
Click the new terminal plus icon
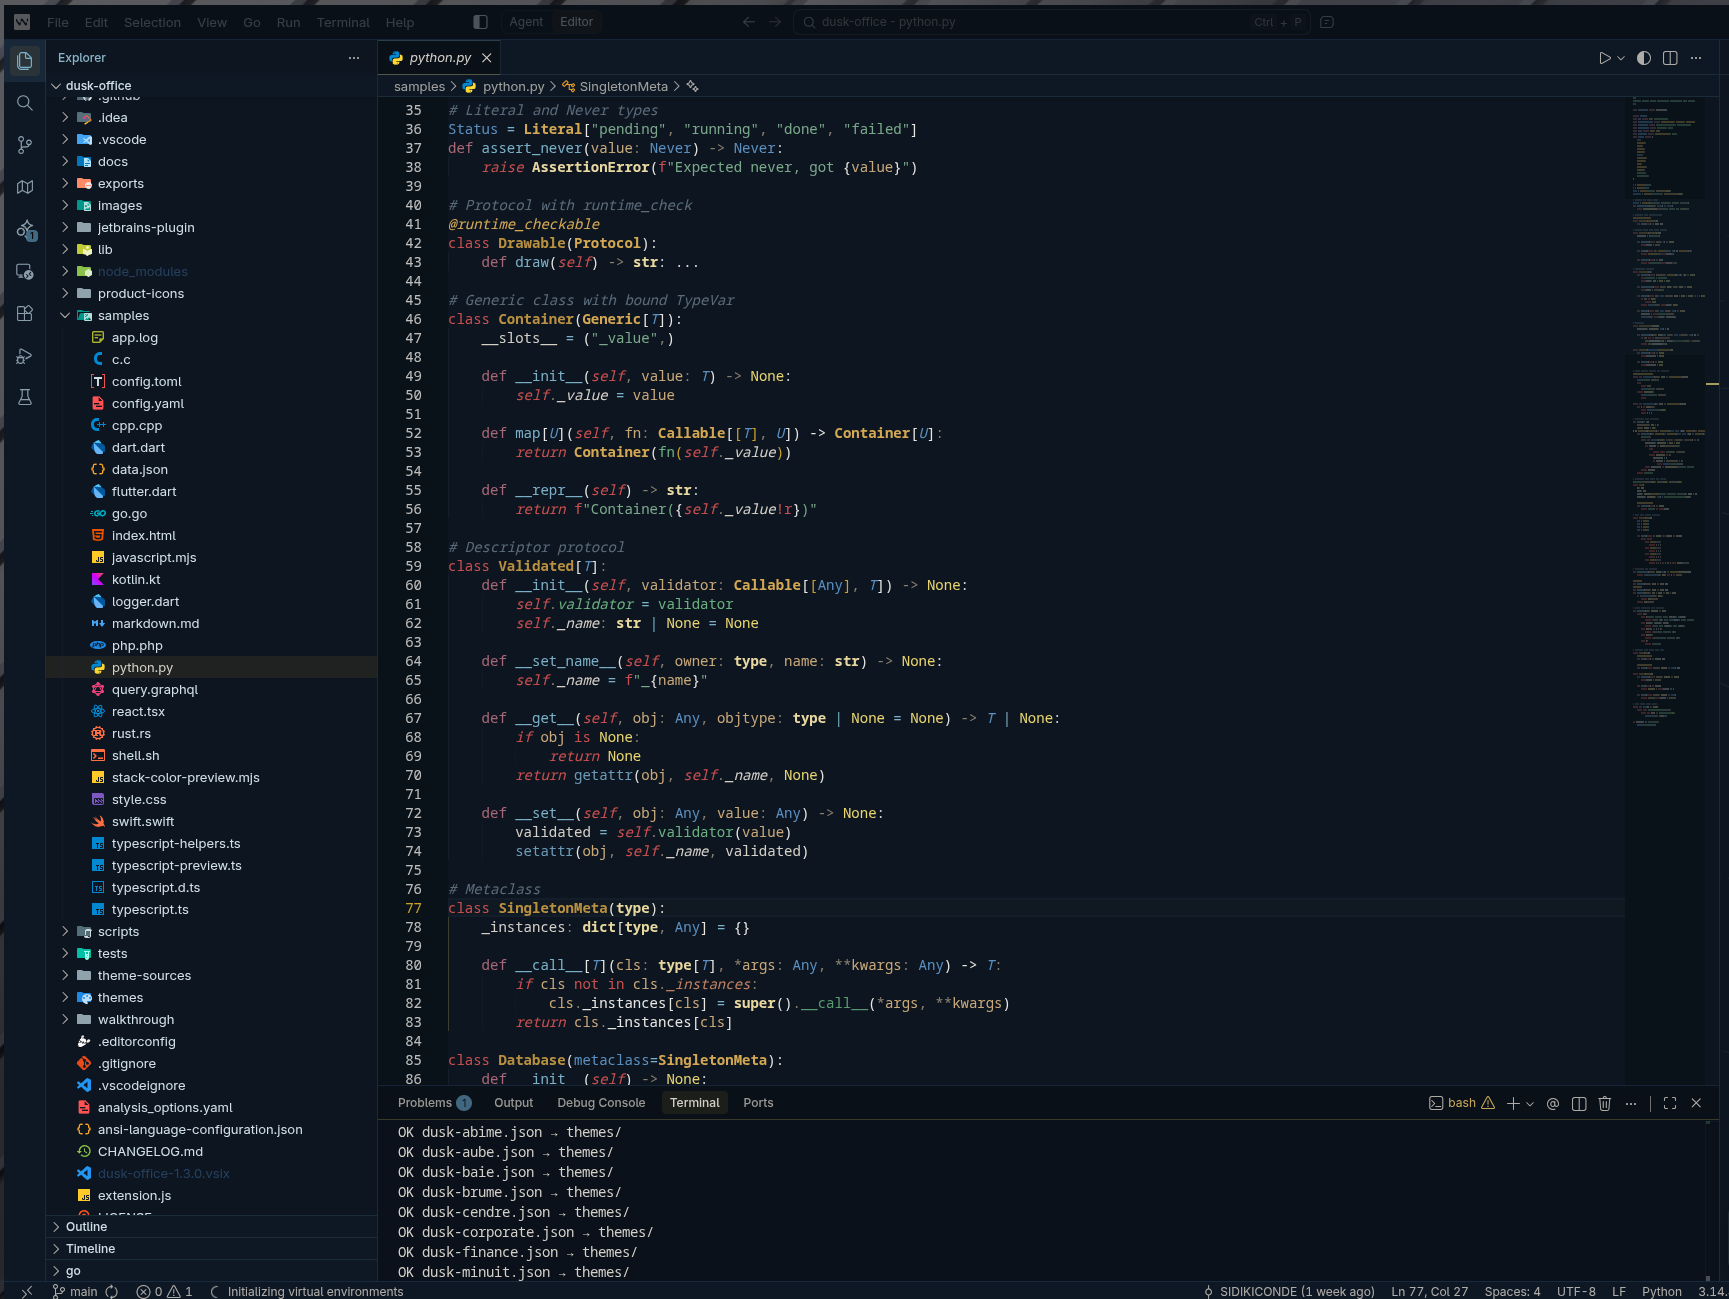click(x=1513, y=1103)
